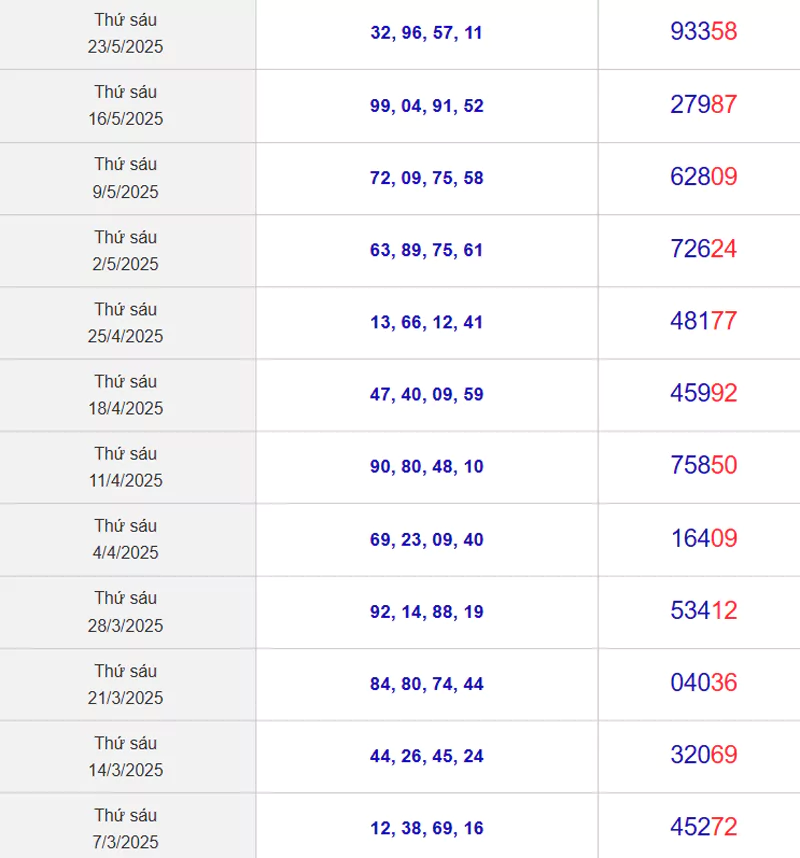Select the result number 04036
The image size is (800, 858).
tap(703, 682)
